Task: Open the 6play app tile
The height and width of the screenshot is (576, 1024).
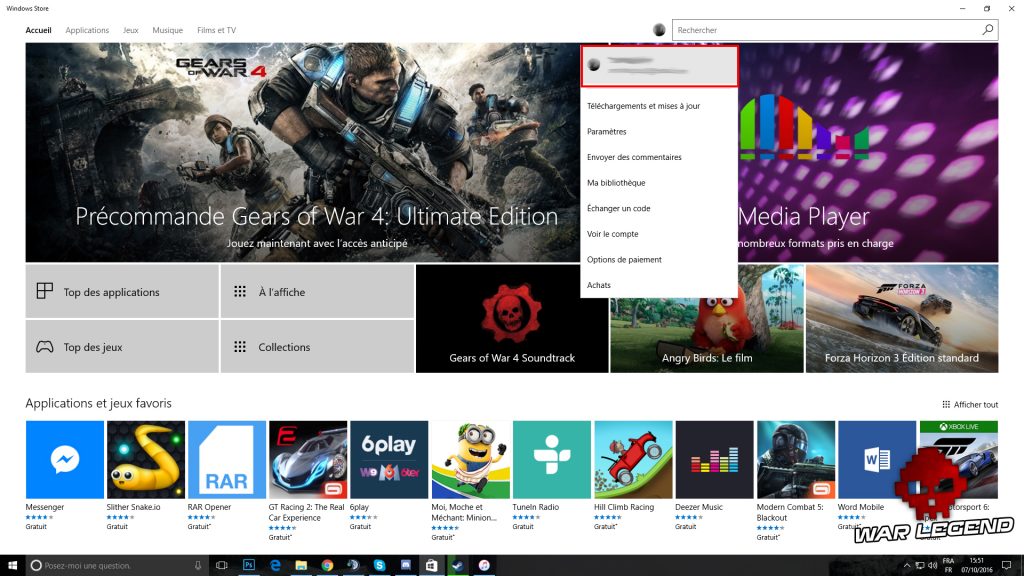Action: pyautogui.click(x=389, y=459)
